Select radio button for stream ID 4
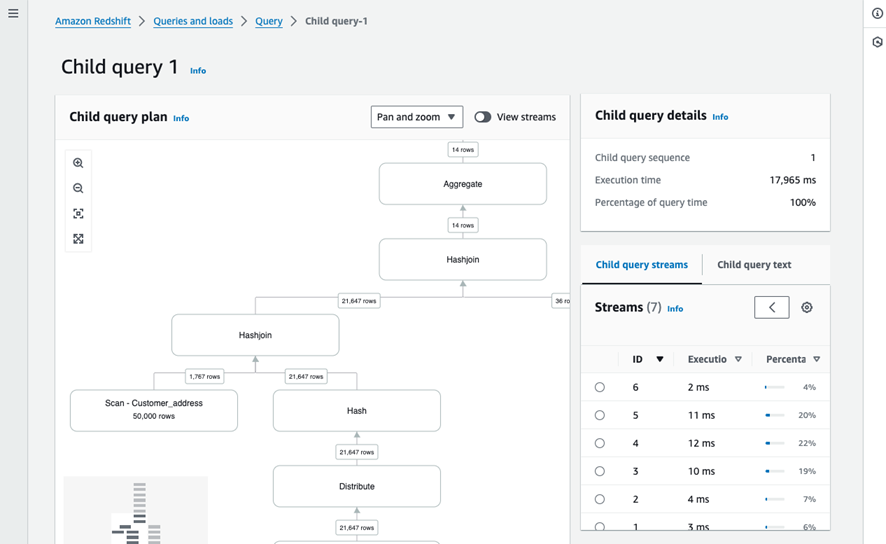Screen dimensions: 886x544 (600, 443)
